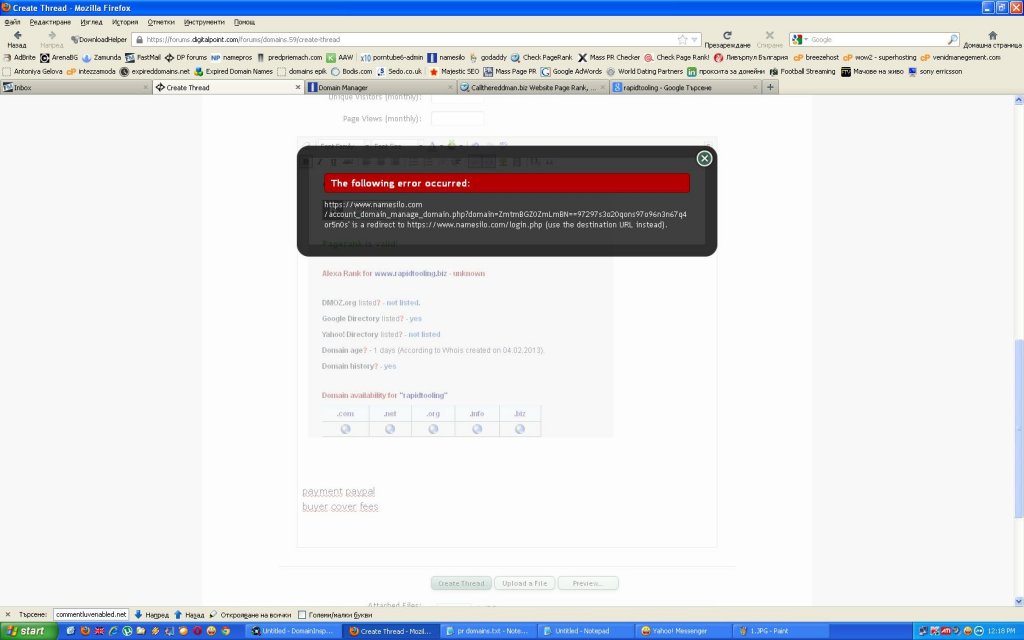Open a new tab with the plus button

click(x=771, y=87)
